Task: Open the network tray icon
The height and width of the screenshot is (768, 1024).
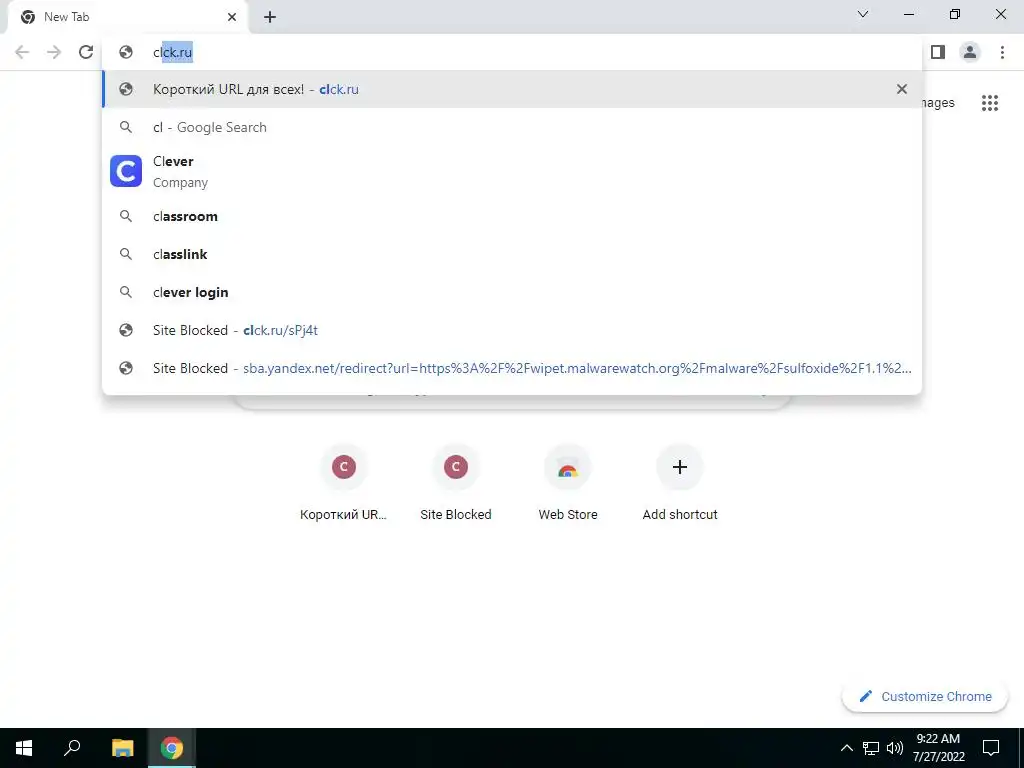Action: tap(871, 748)
